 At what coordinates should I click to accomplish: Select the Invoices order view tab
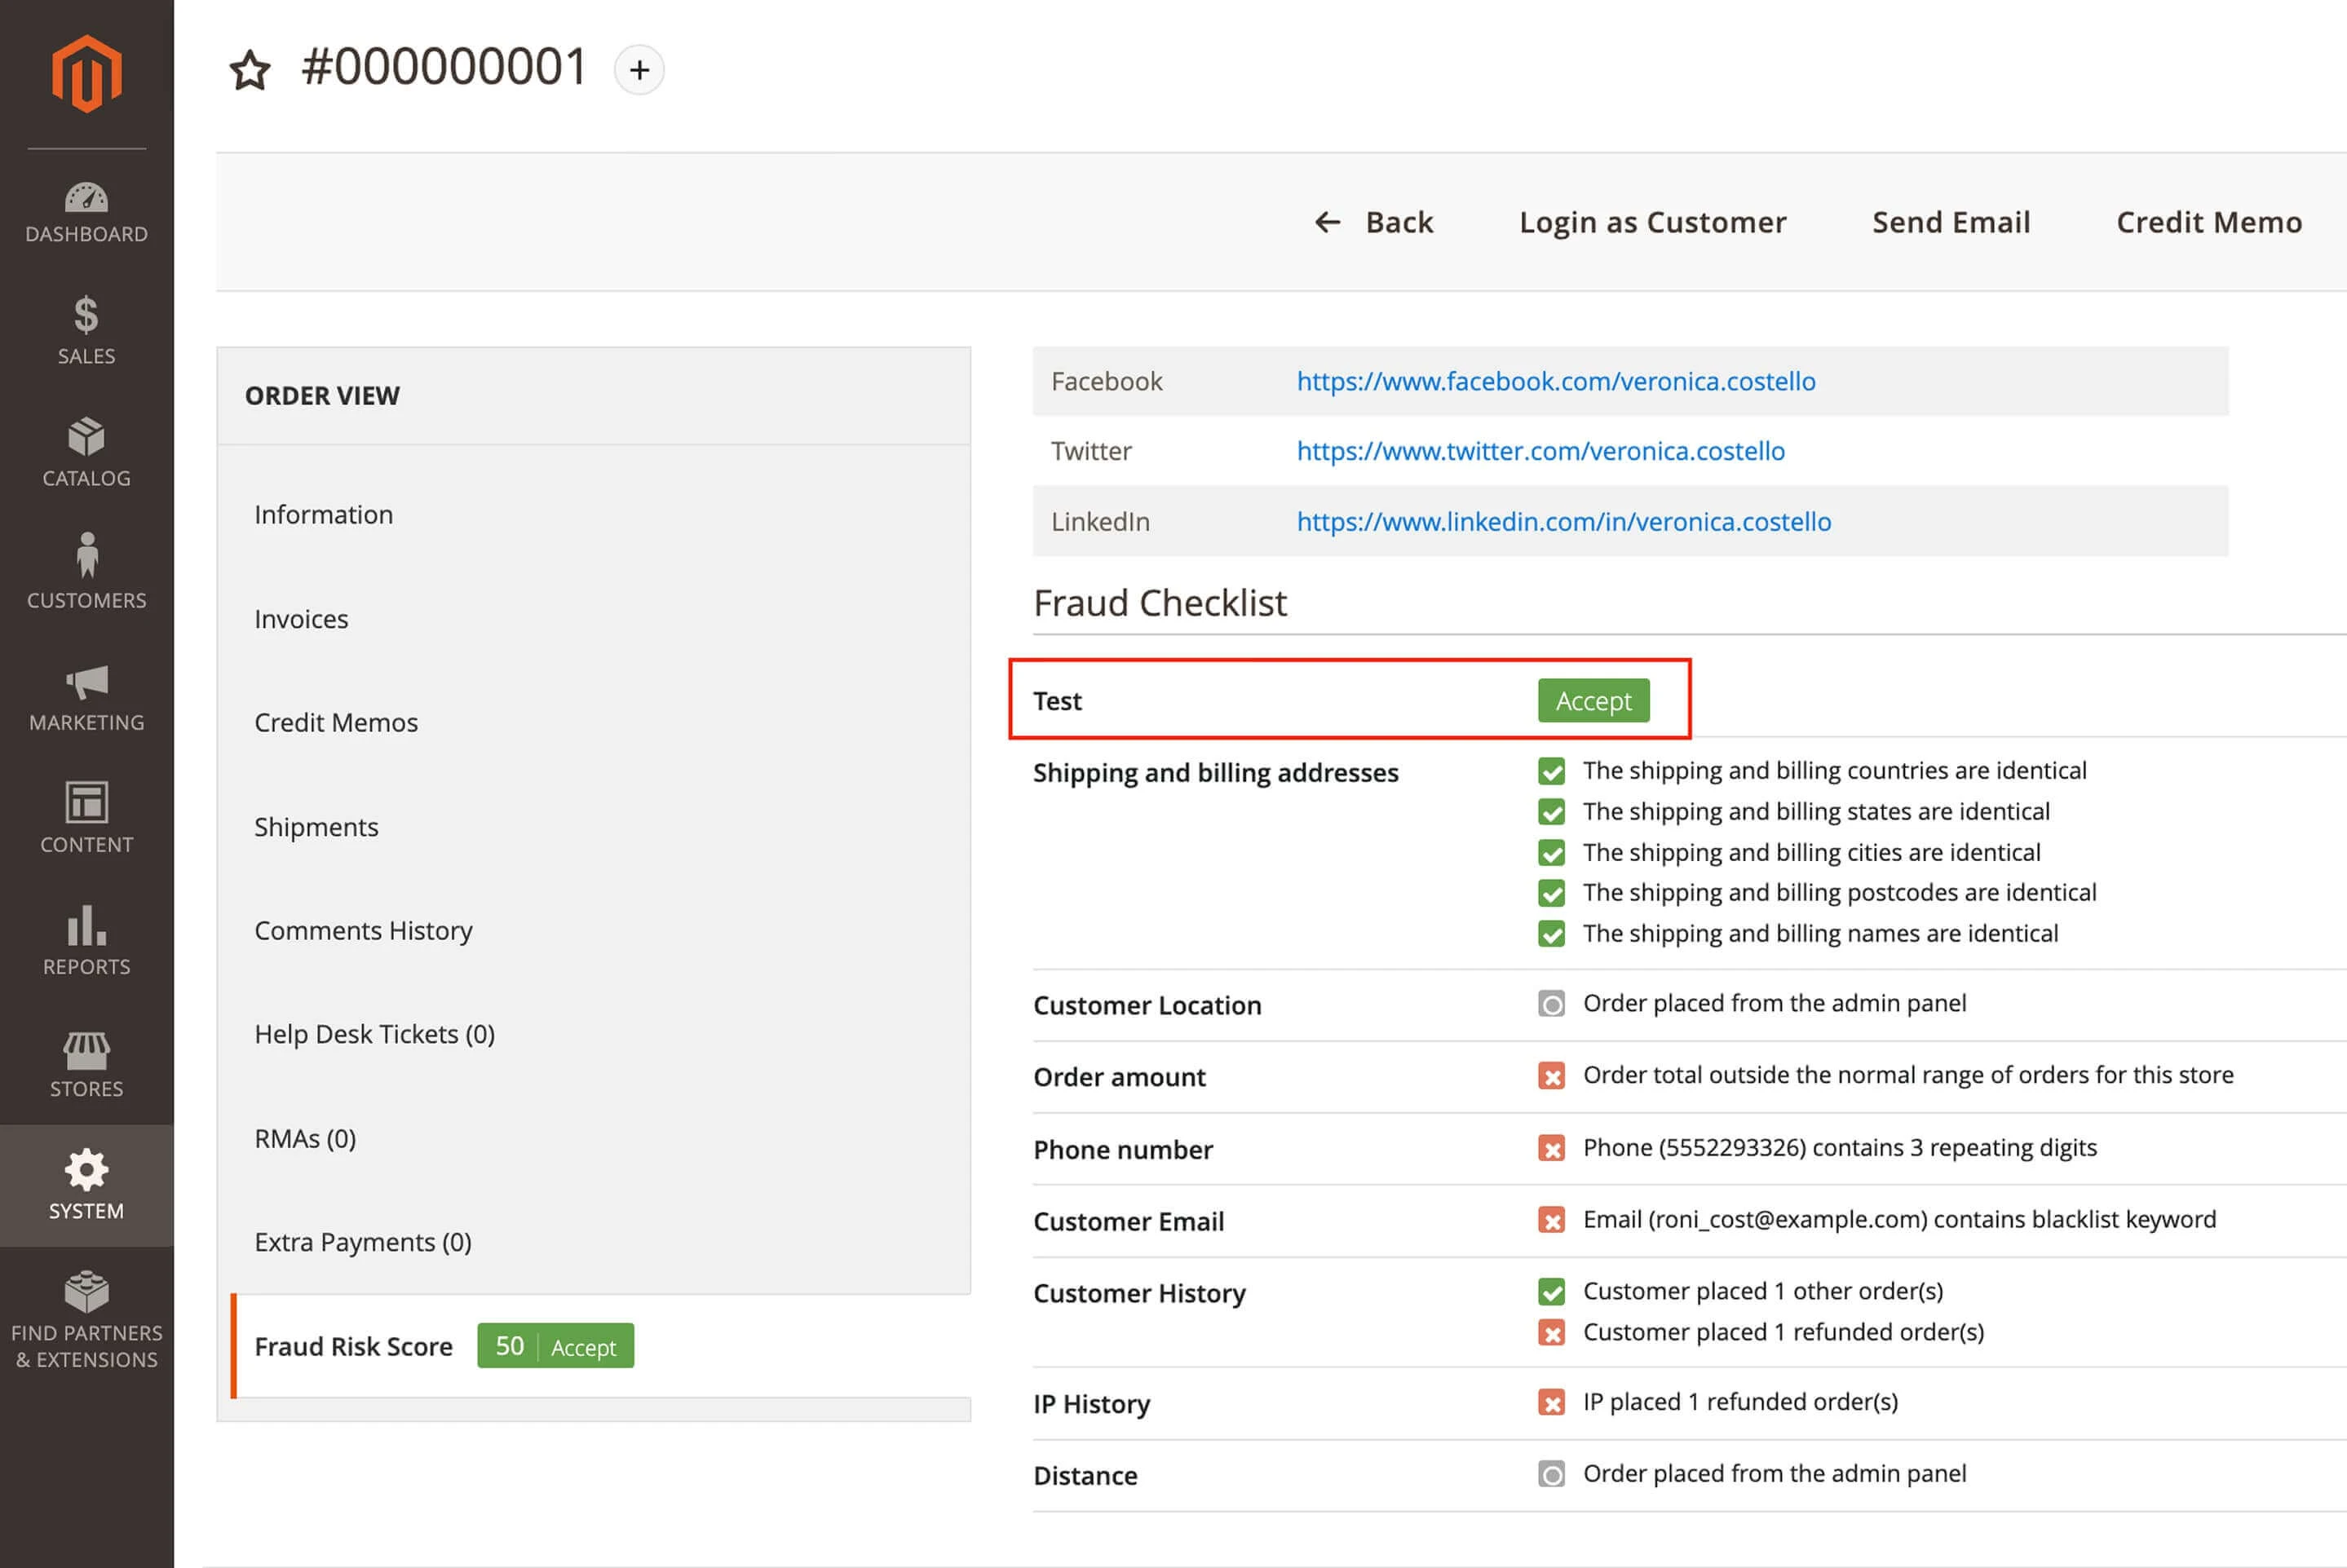301,619
